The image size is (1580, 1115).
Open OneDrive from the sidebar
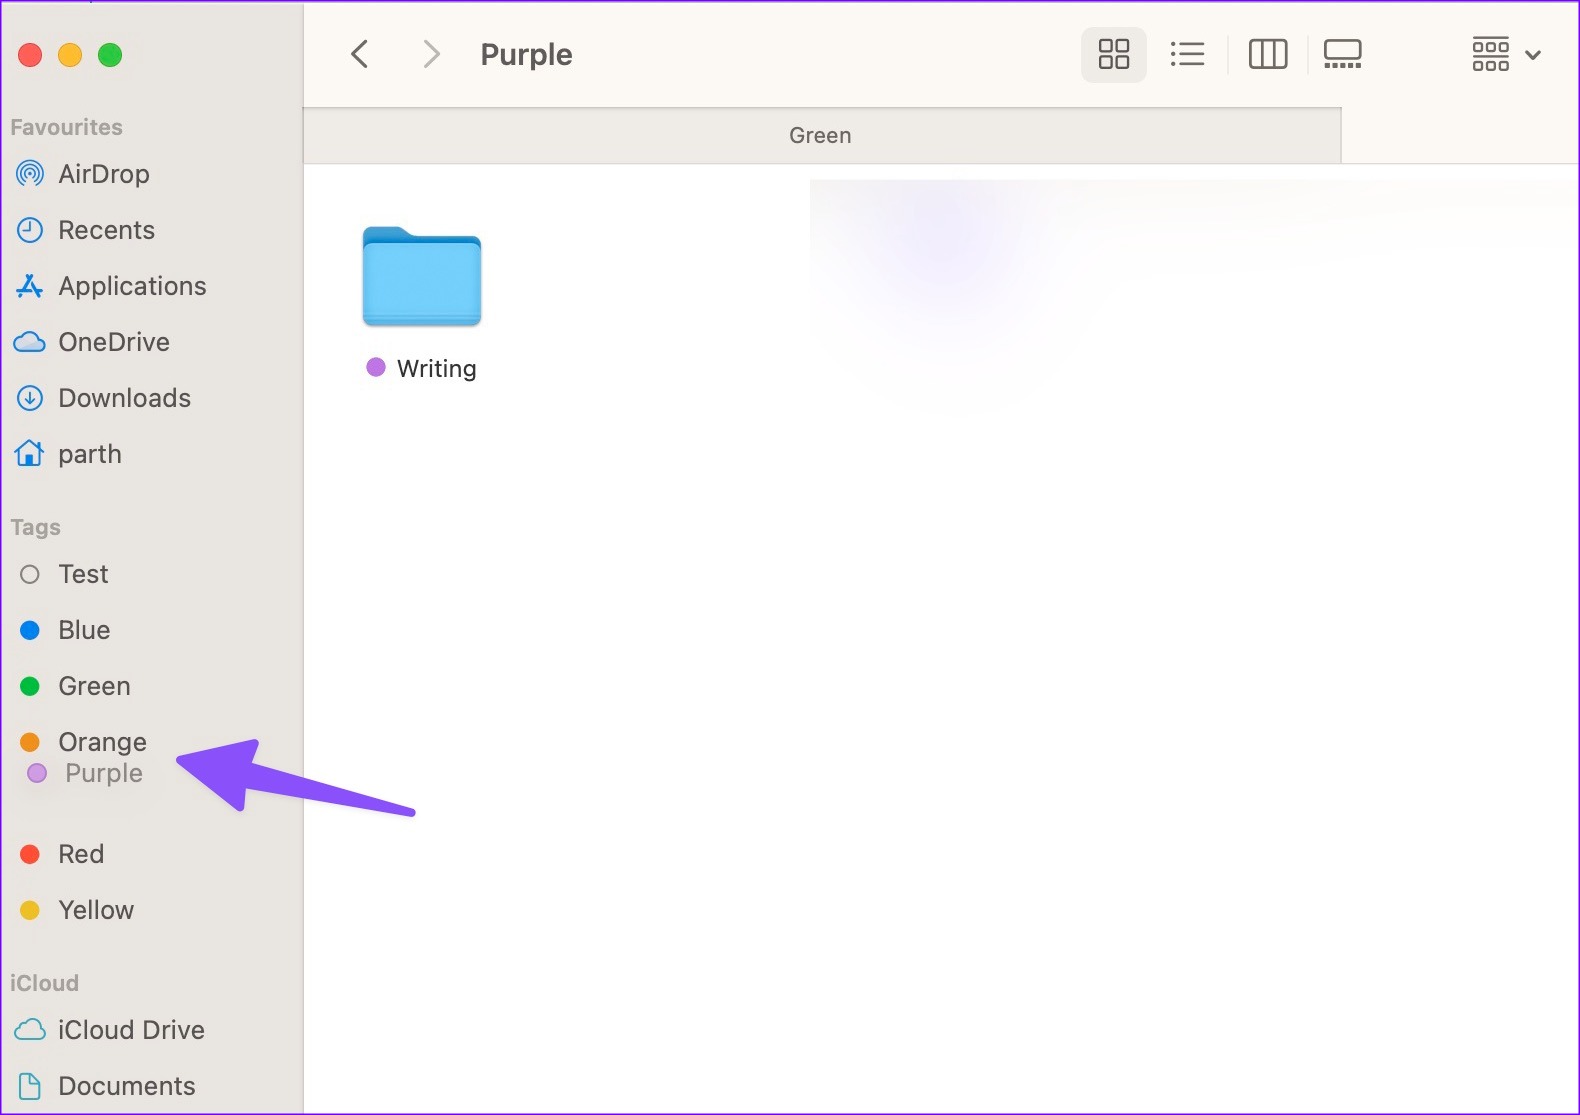pyautogui.click(x=114, y=342)
